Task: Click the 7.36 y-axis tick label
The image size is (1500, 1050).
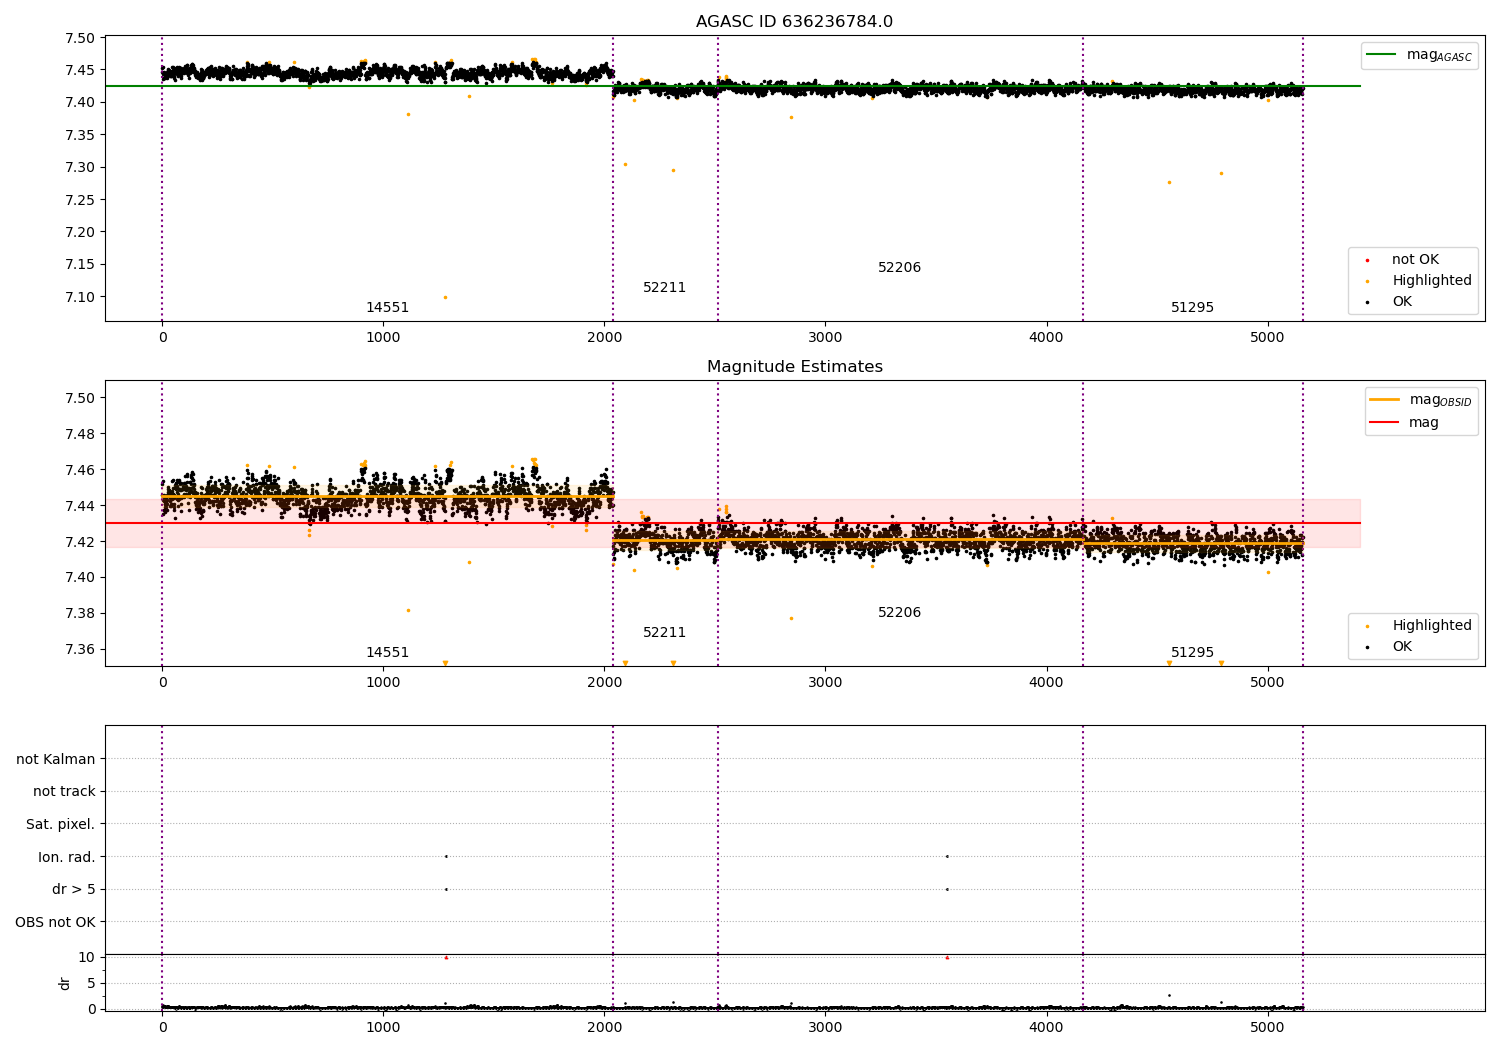Action: [79, 649]
